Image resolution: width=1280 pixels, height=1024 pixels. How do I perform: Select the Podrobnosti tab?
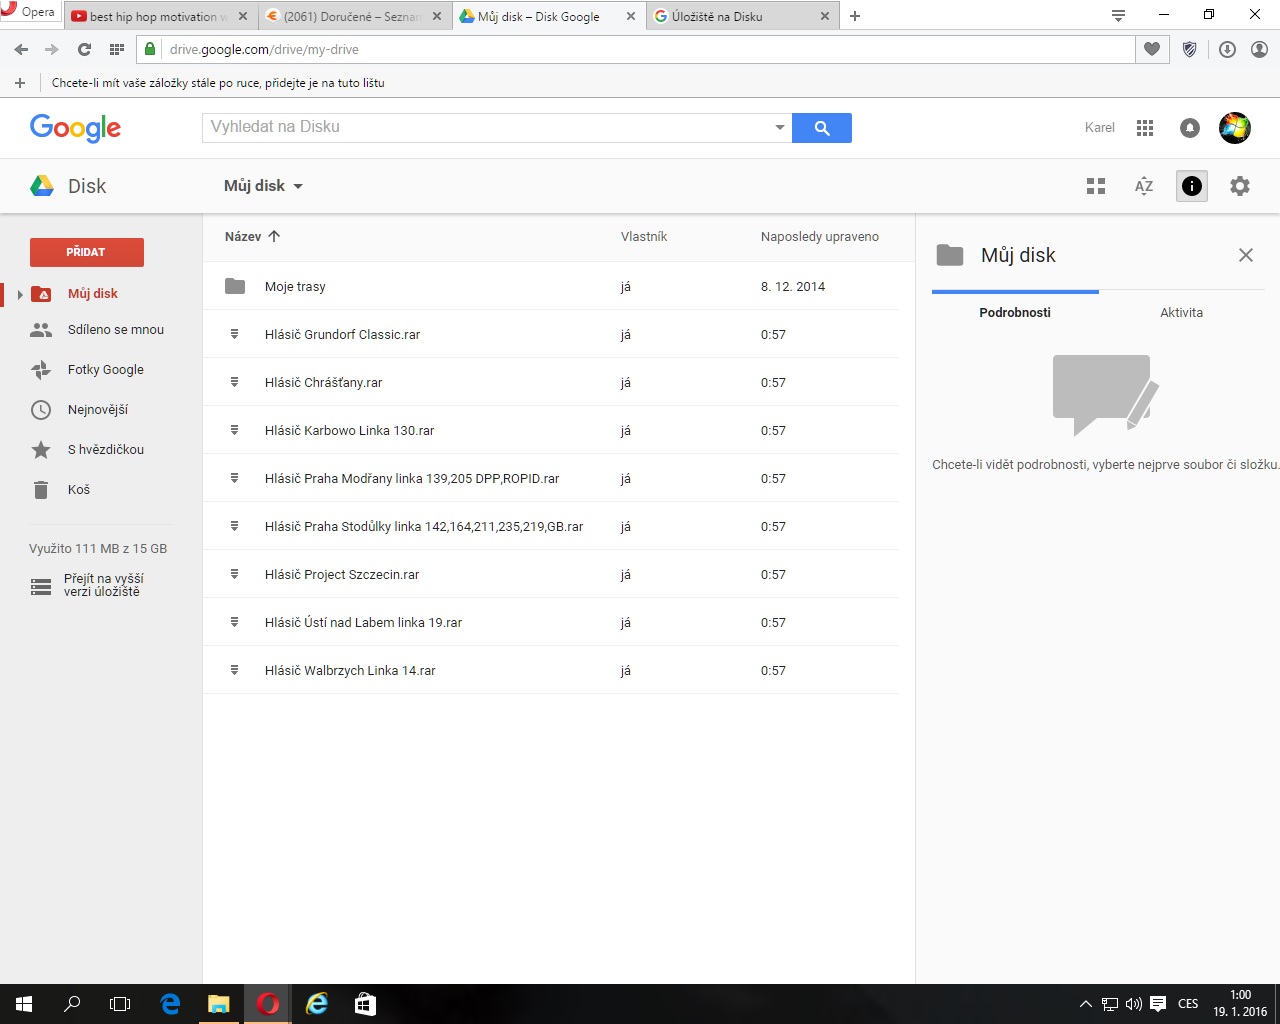[1014, 313]
